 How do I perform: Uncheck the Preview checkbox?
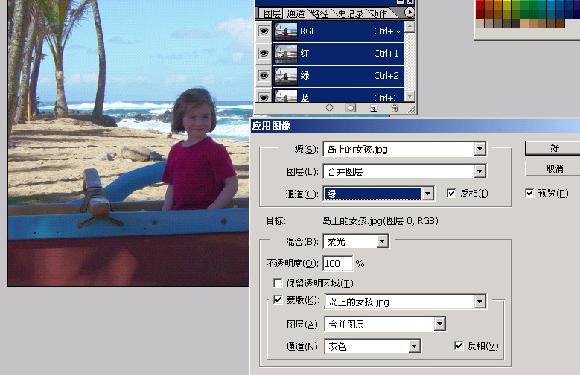click(530, 193)
